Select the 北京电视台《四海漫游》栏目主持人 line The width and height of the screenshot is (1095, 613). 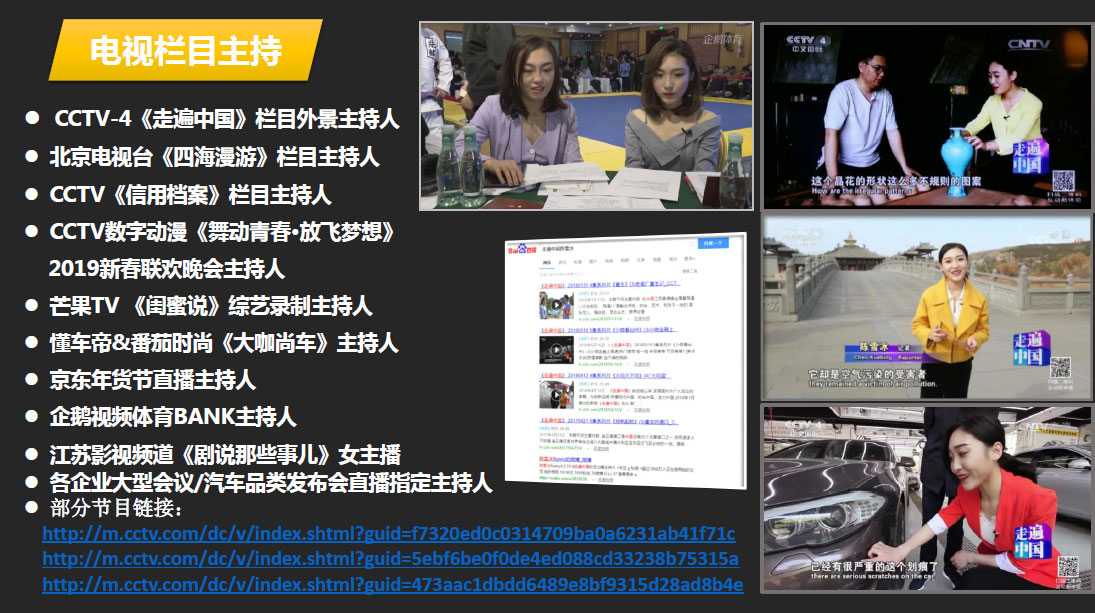point(214,156)
